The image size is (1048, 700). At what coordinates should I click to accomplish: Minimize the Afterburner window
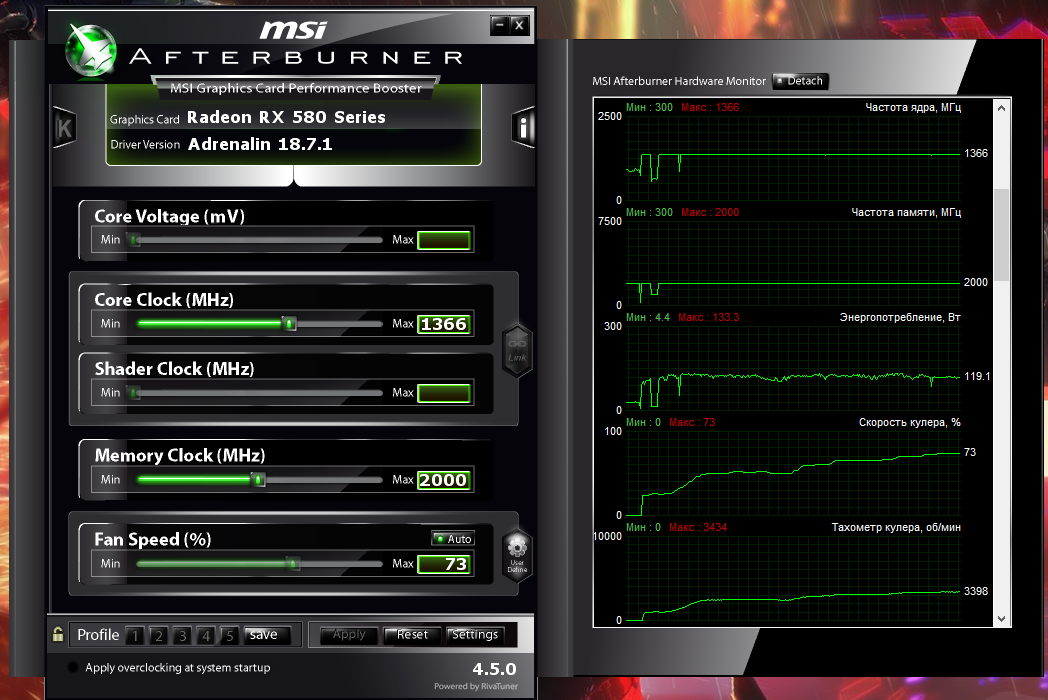tap(499, 25)
